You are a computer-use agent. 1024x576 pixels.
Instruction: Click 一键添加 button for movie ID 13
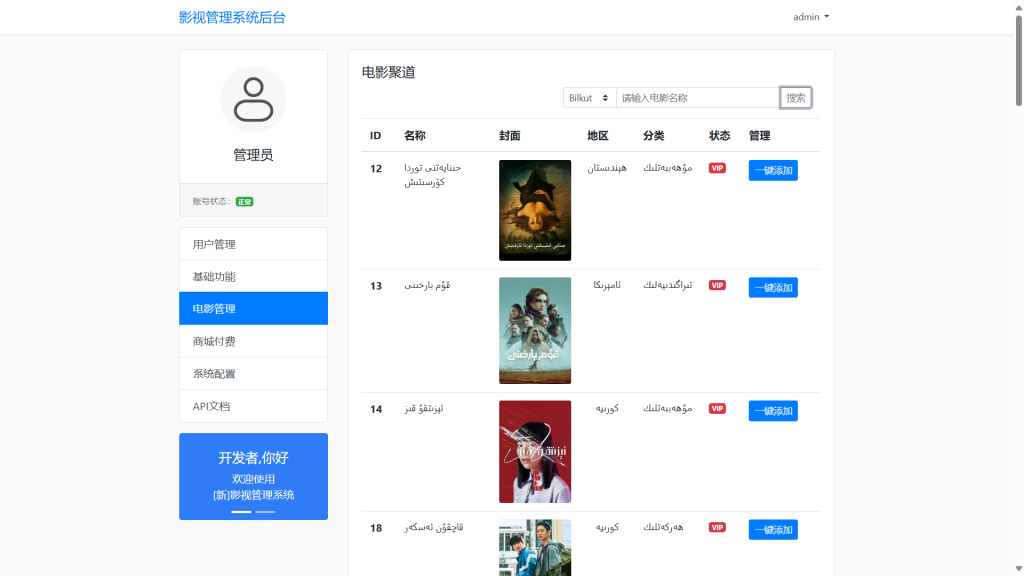click(x=773, y=287)
